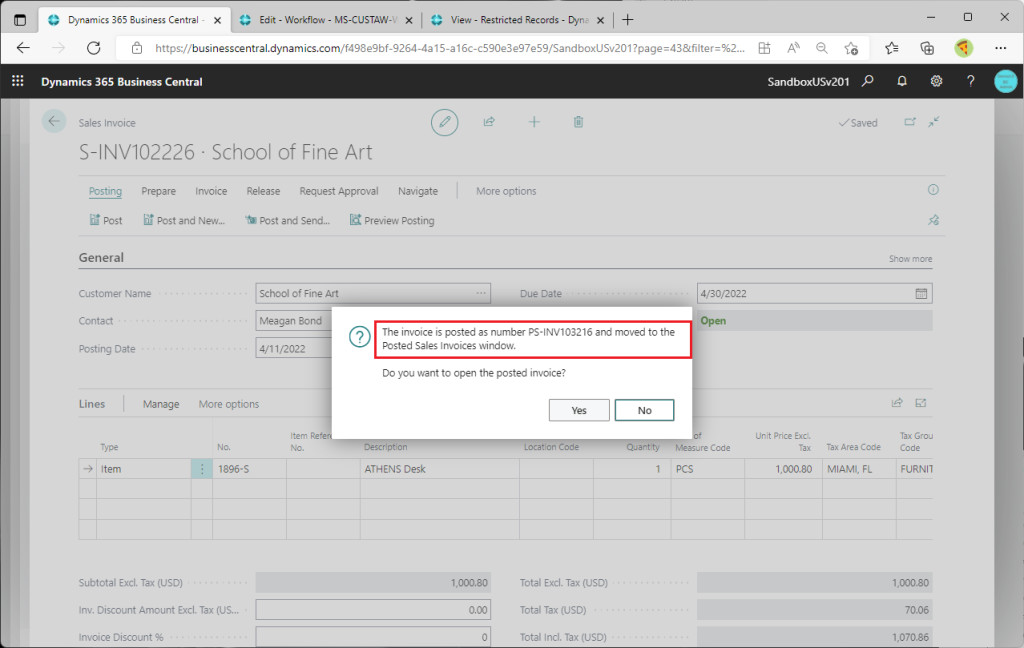Image resolution: width=1024 pixels, height=648 pixels.
Task: Click No in the posted invoice dialog
Action: coord(644,410)
